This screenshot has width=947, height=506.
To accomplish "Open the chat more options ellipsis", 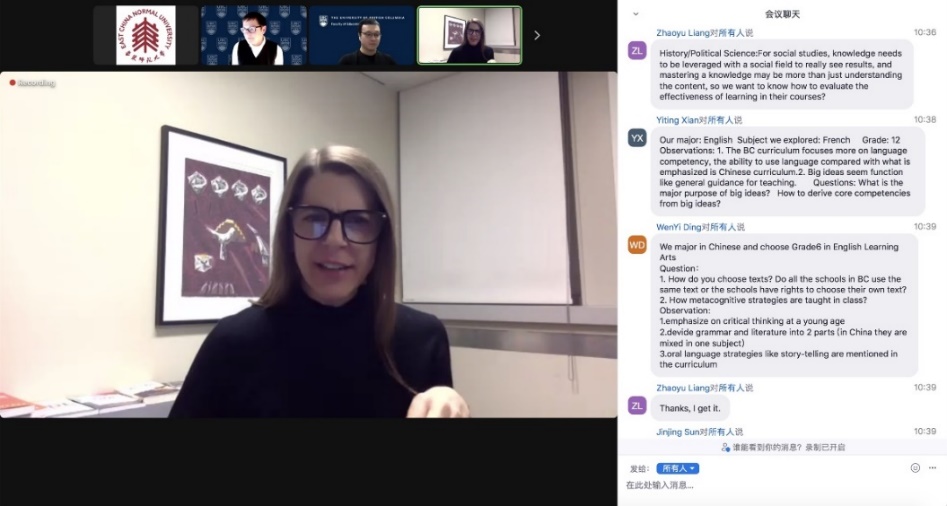I will (933, 468).
